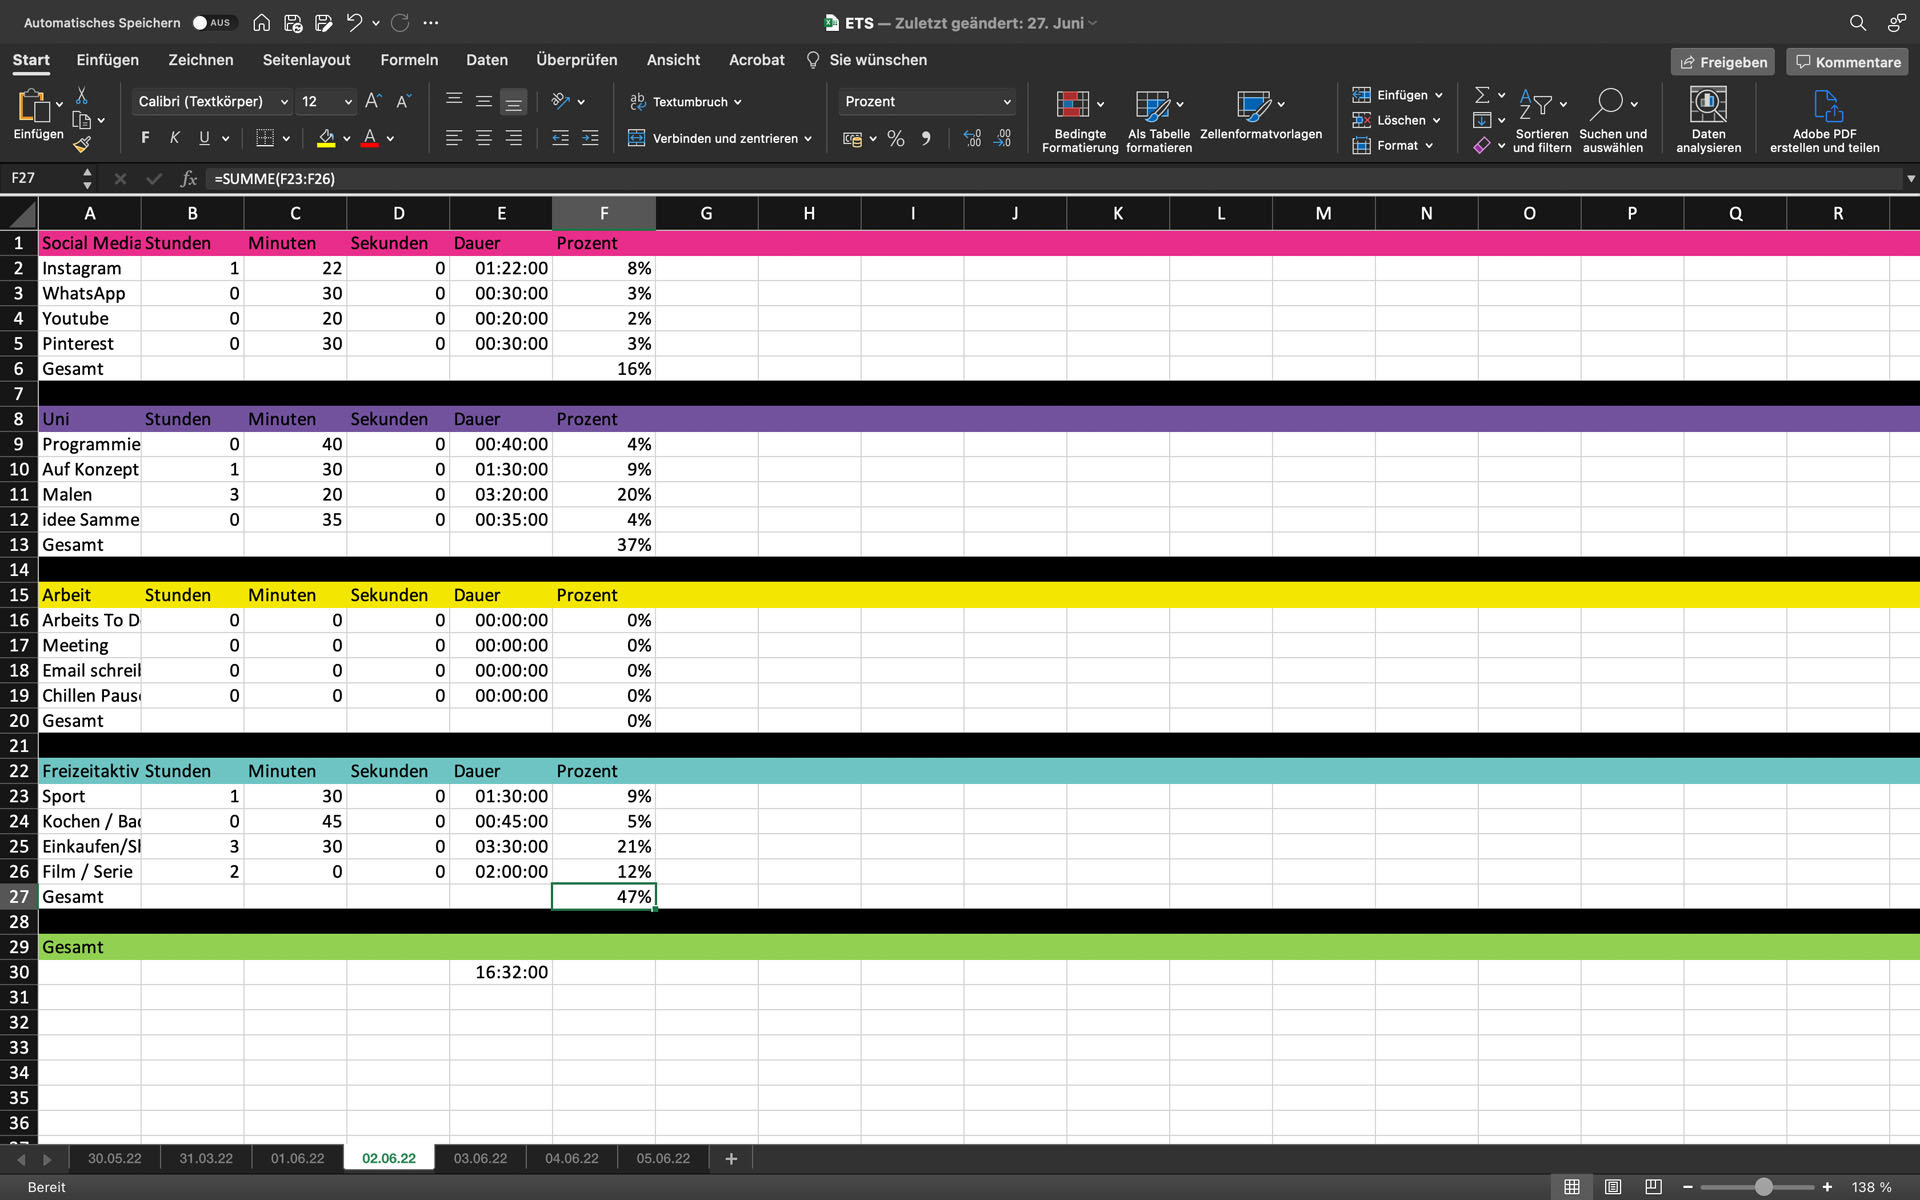Image resolution: width=1920 pixels, height=1200 pixels.
Task: Apply underline formatting (U)
Action: point(204,138)
